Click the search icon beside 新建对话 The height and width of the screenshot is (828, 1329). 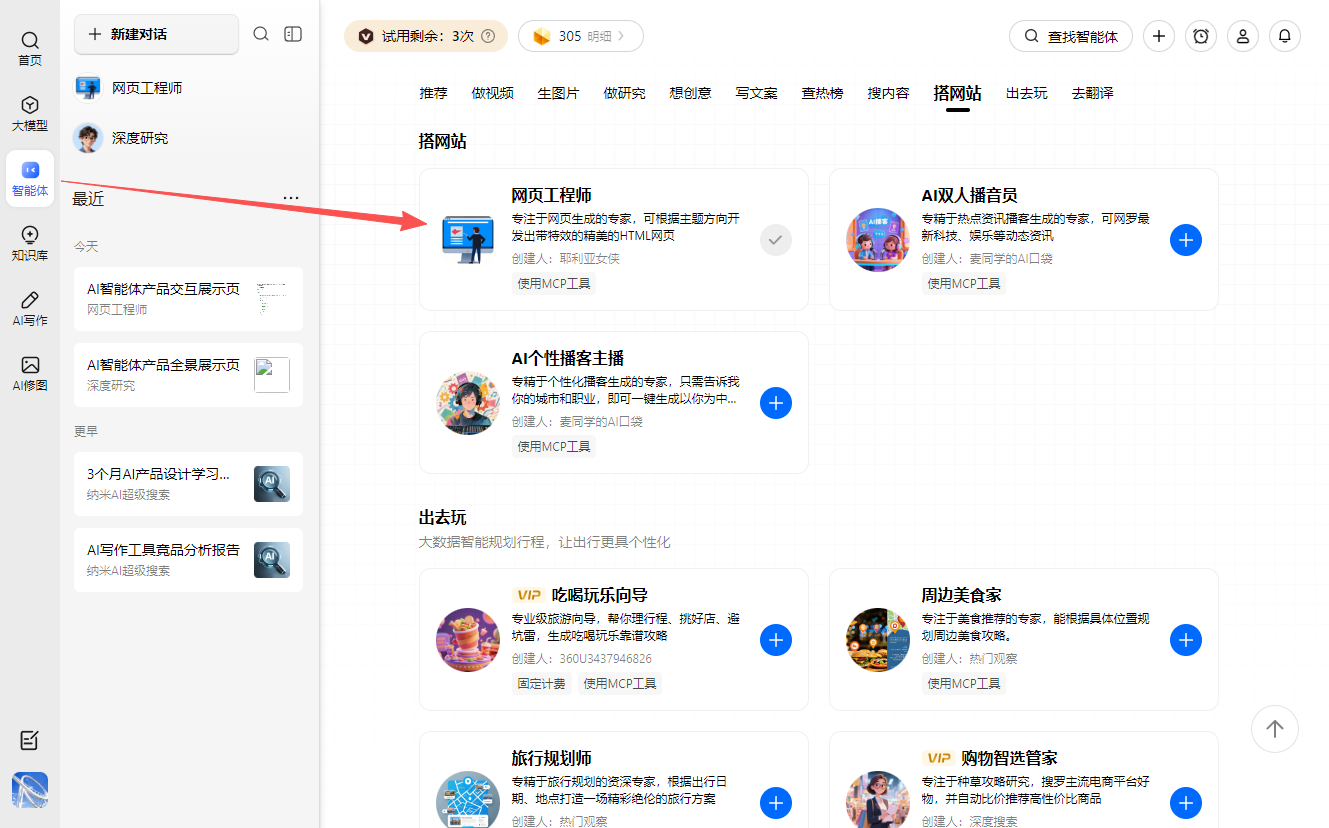(261, 34)
